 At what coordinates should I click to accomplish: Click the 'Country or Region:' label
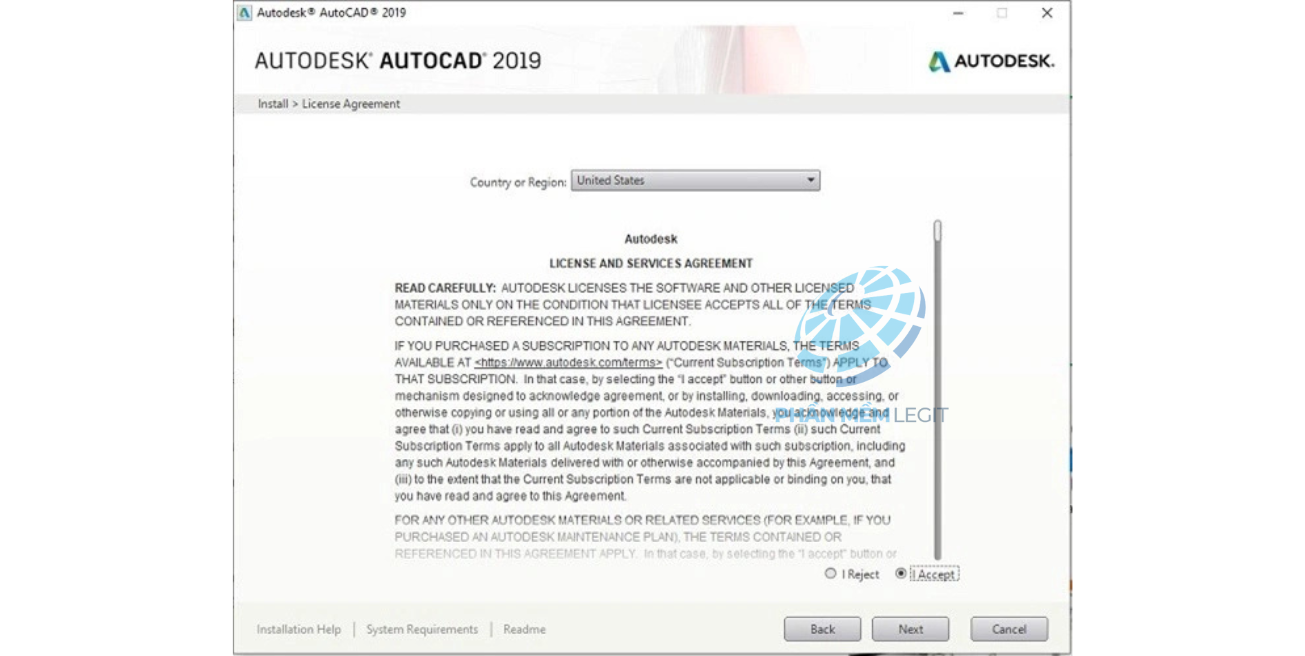tap(518, 183)
